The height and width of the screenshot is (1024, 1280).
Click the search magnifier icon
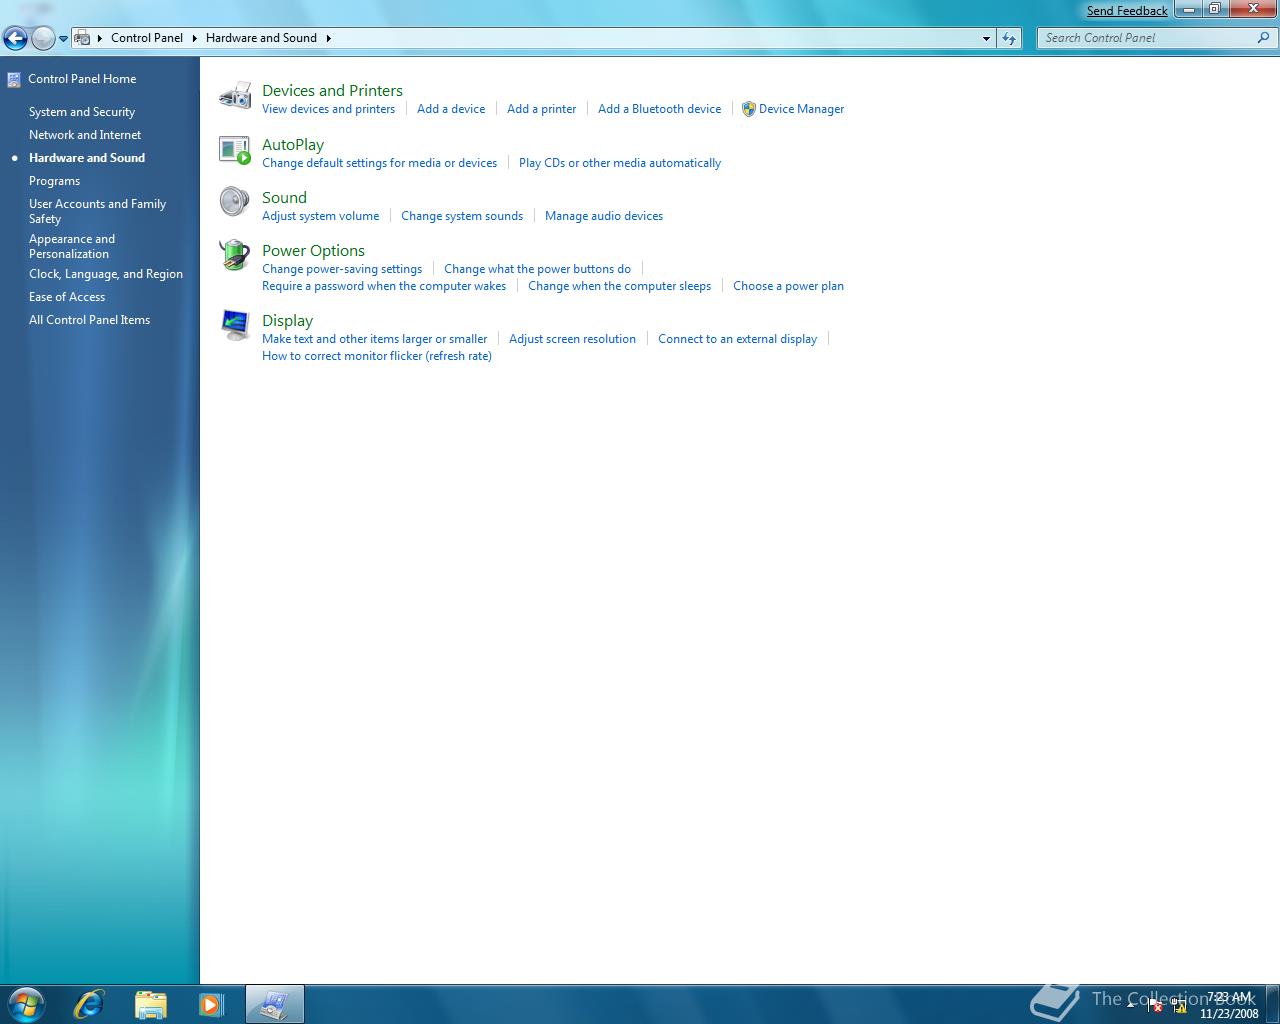[1263, 38]
